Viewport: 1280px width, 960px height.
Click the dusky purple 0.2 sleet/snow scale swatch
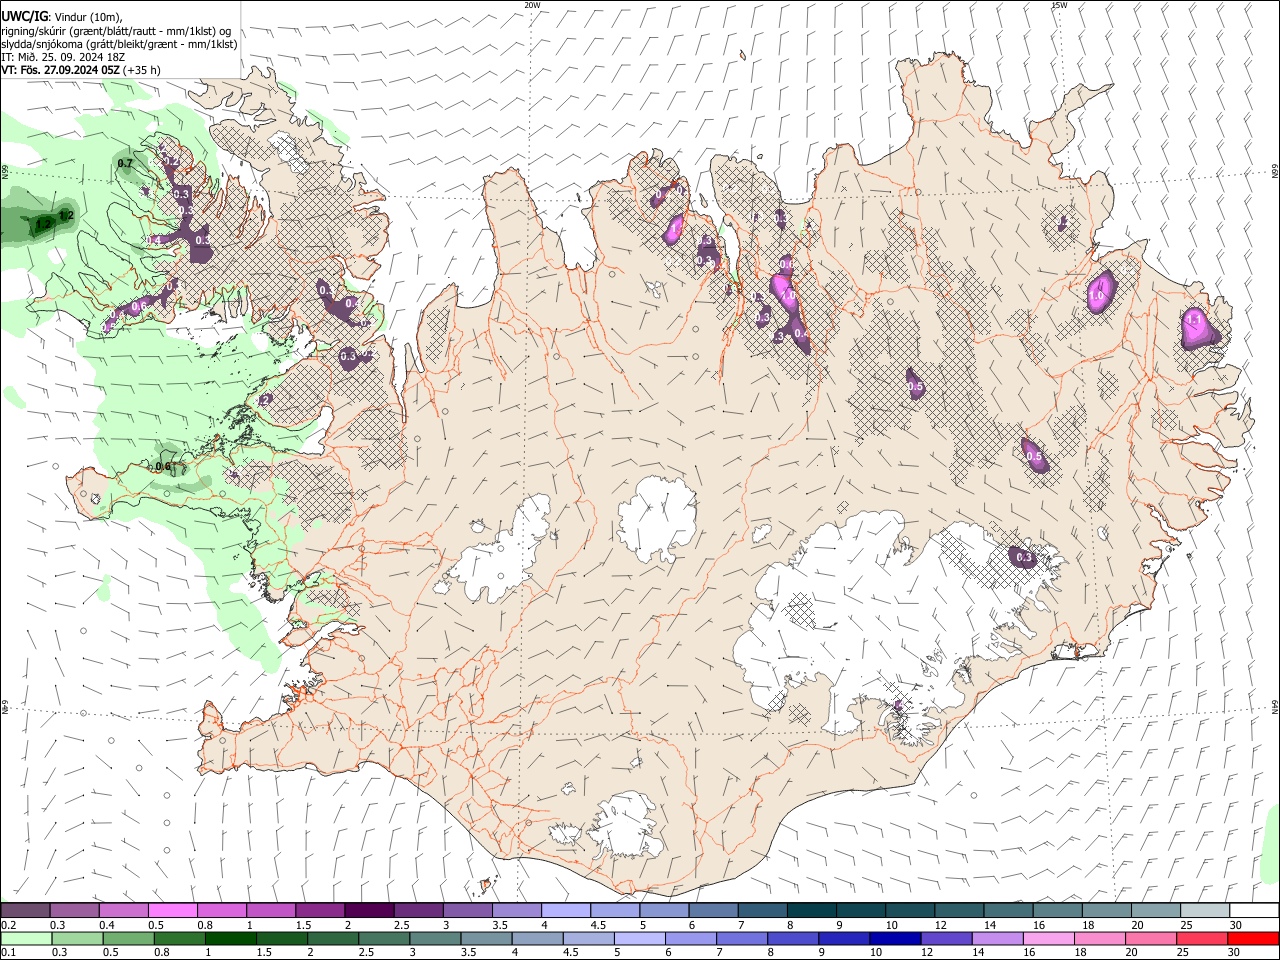pyautogui.click(x=25, y=910)
